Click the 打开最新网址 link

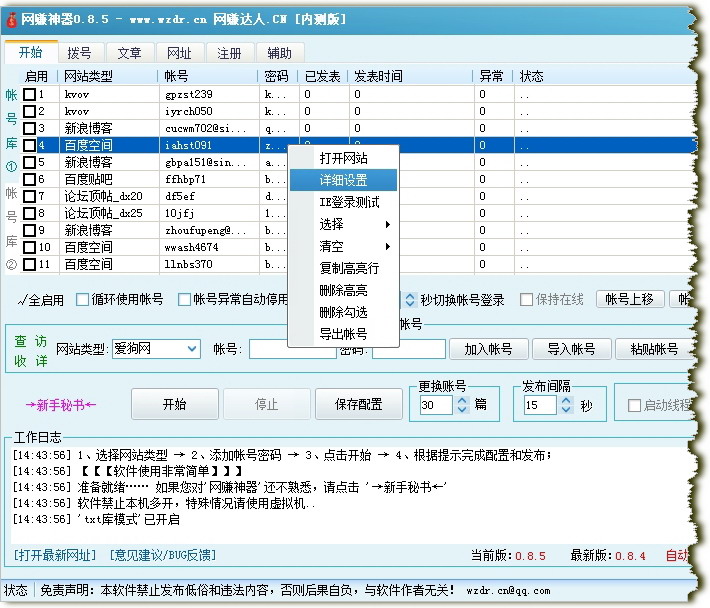(56, 555)
